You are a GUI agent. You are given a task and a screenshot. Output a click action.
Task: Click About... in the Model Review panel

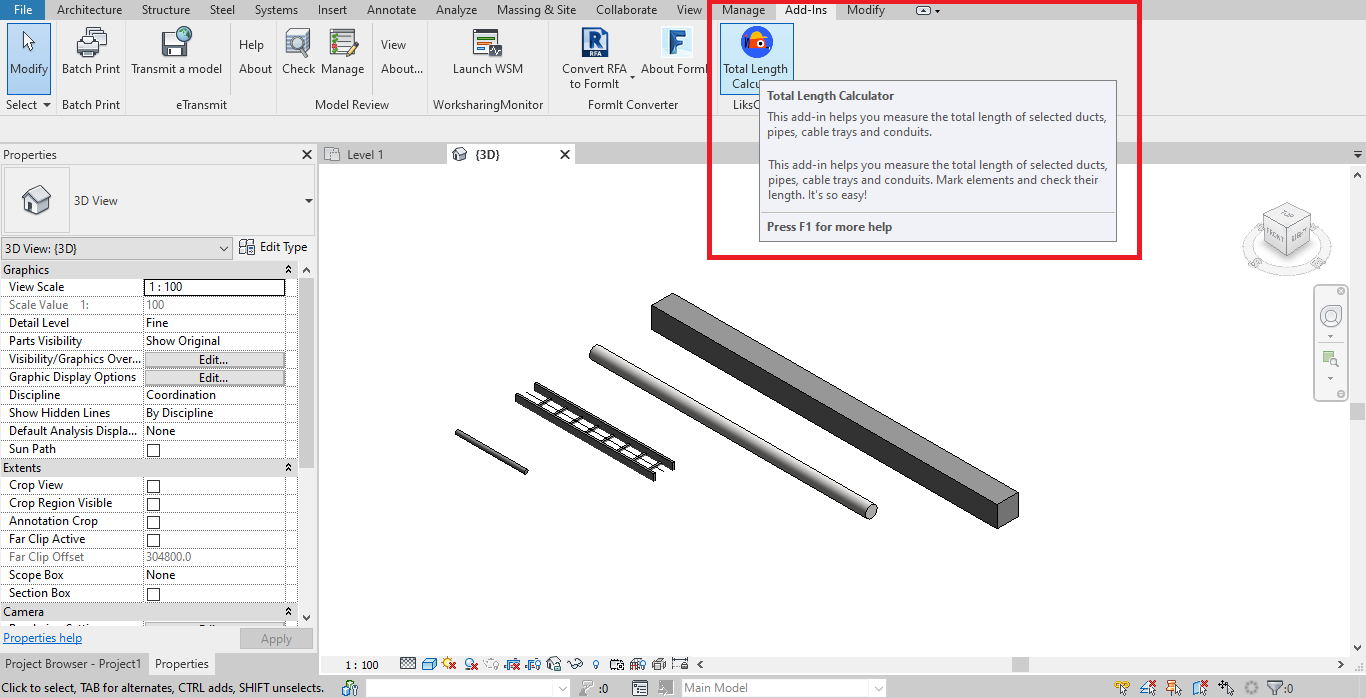402,69
